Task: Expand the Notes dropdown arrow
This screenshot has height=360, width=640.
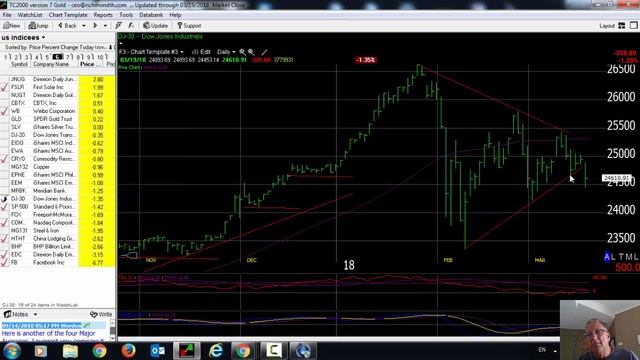Action: point(35,314)
